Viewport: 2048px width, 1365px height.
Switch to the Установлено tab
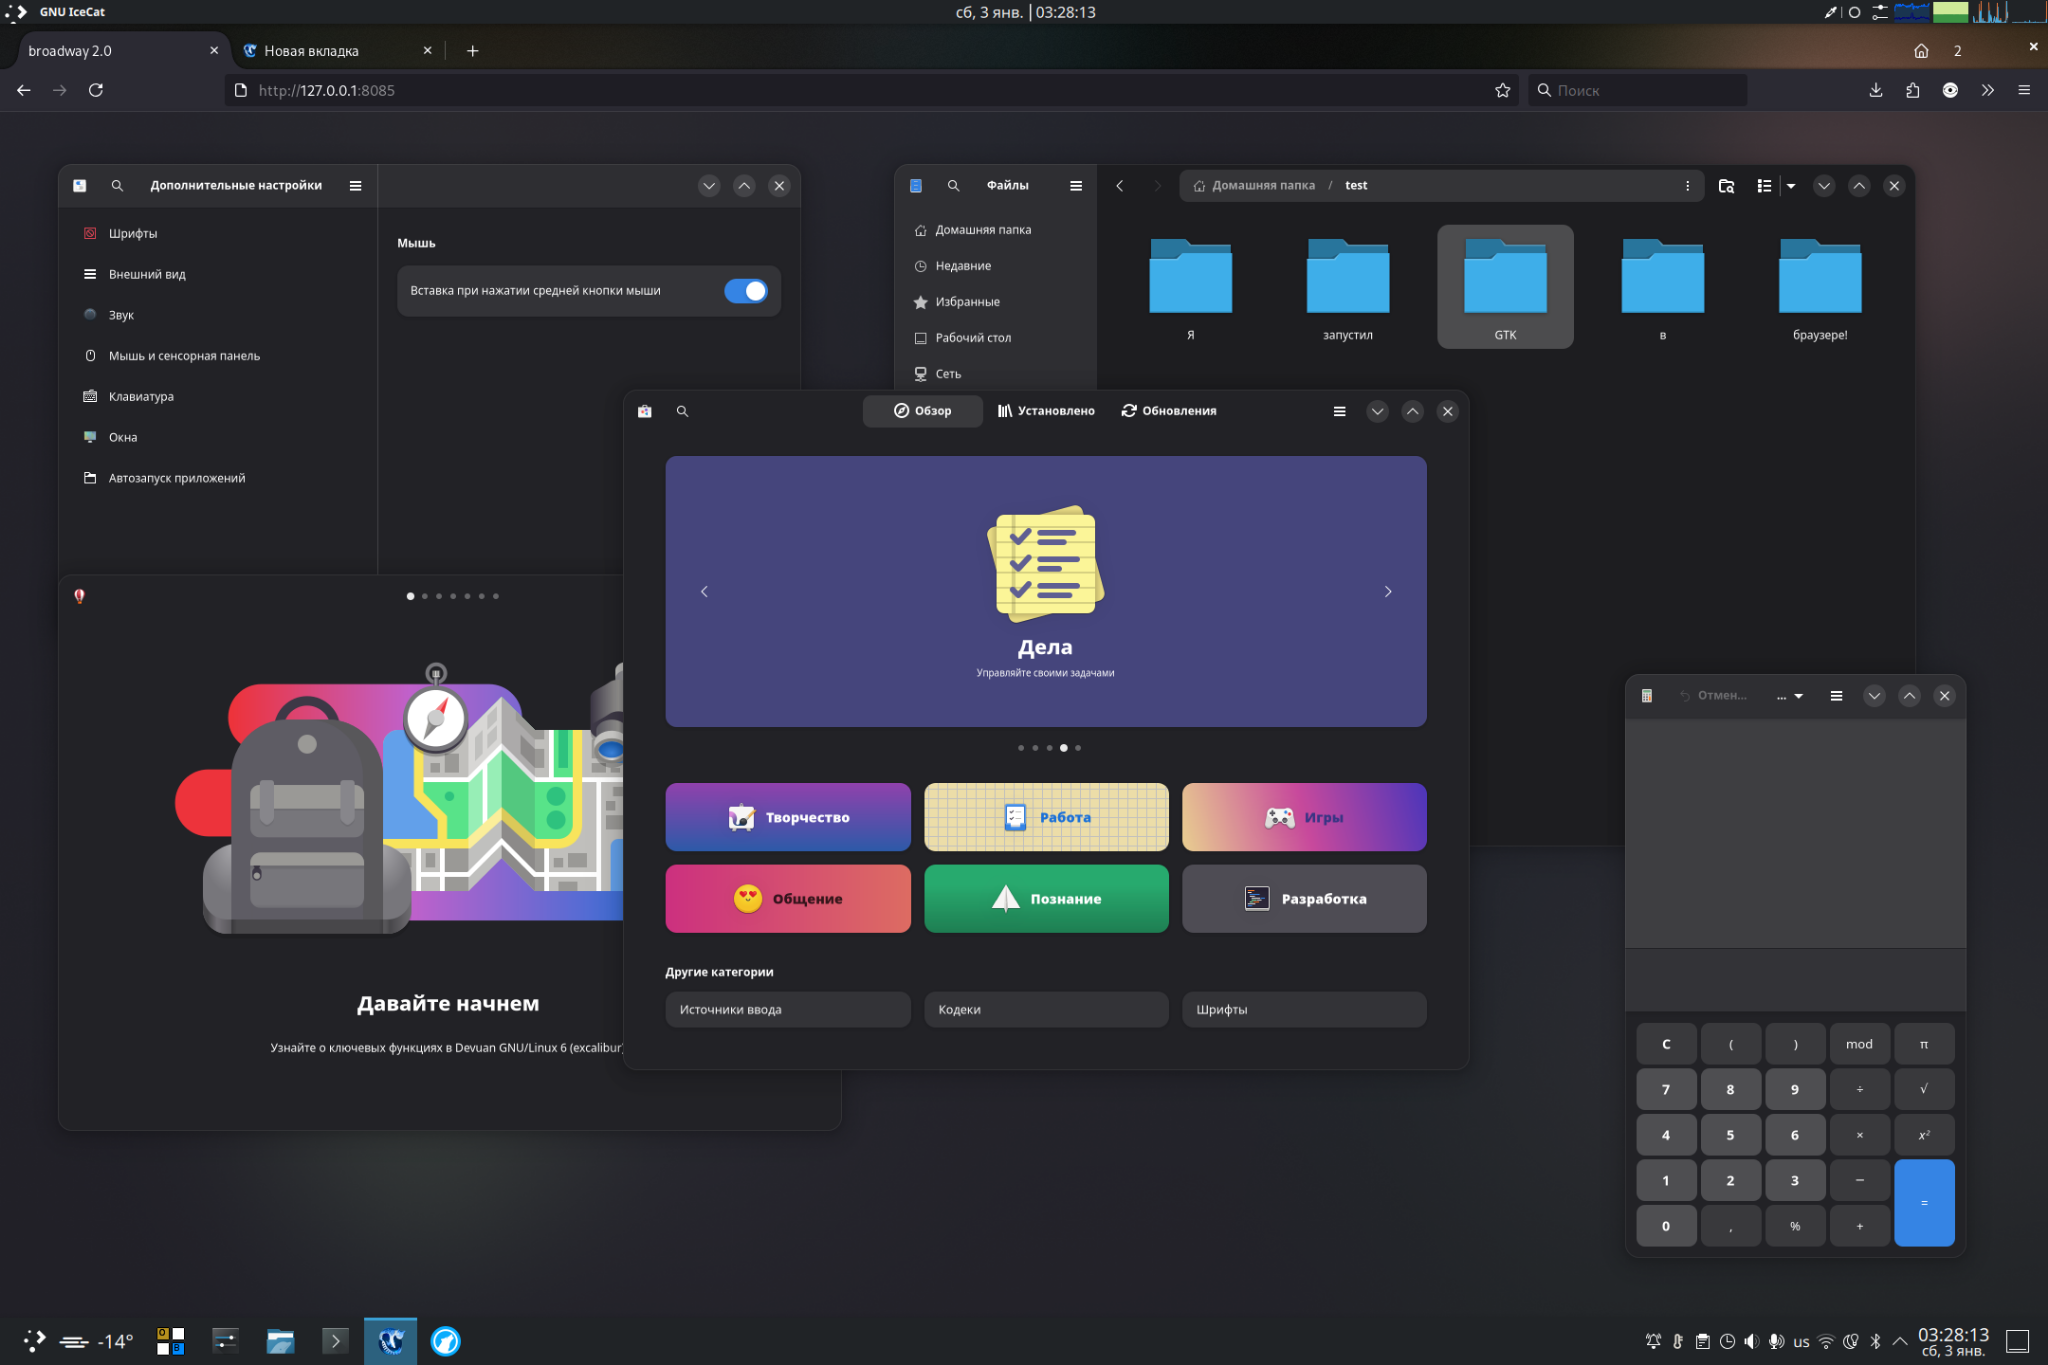1046,411
